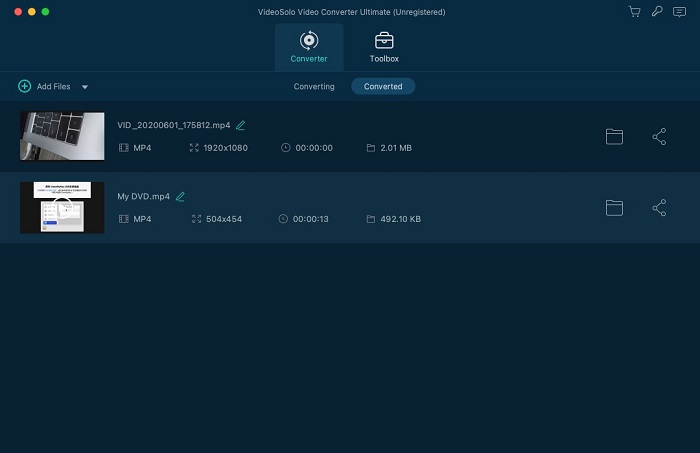Select the My DVD.mp4 file name
Image resolution: width=700 pixels, height=453 pixels.
click(143, 196)
